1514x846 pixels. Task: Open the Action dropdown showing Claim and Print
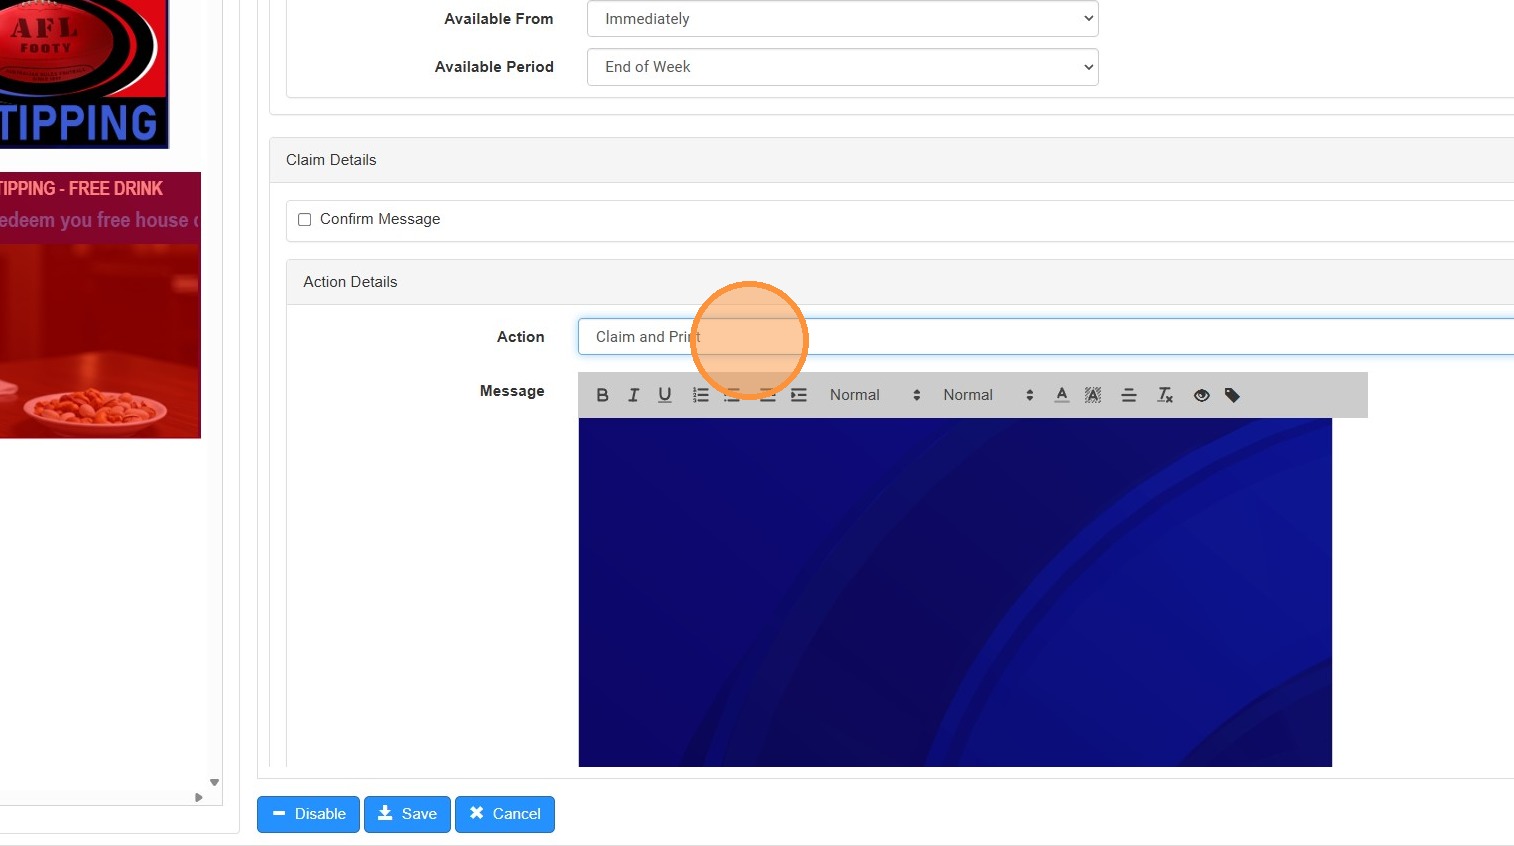point(1045,337)
